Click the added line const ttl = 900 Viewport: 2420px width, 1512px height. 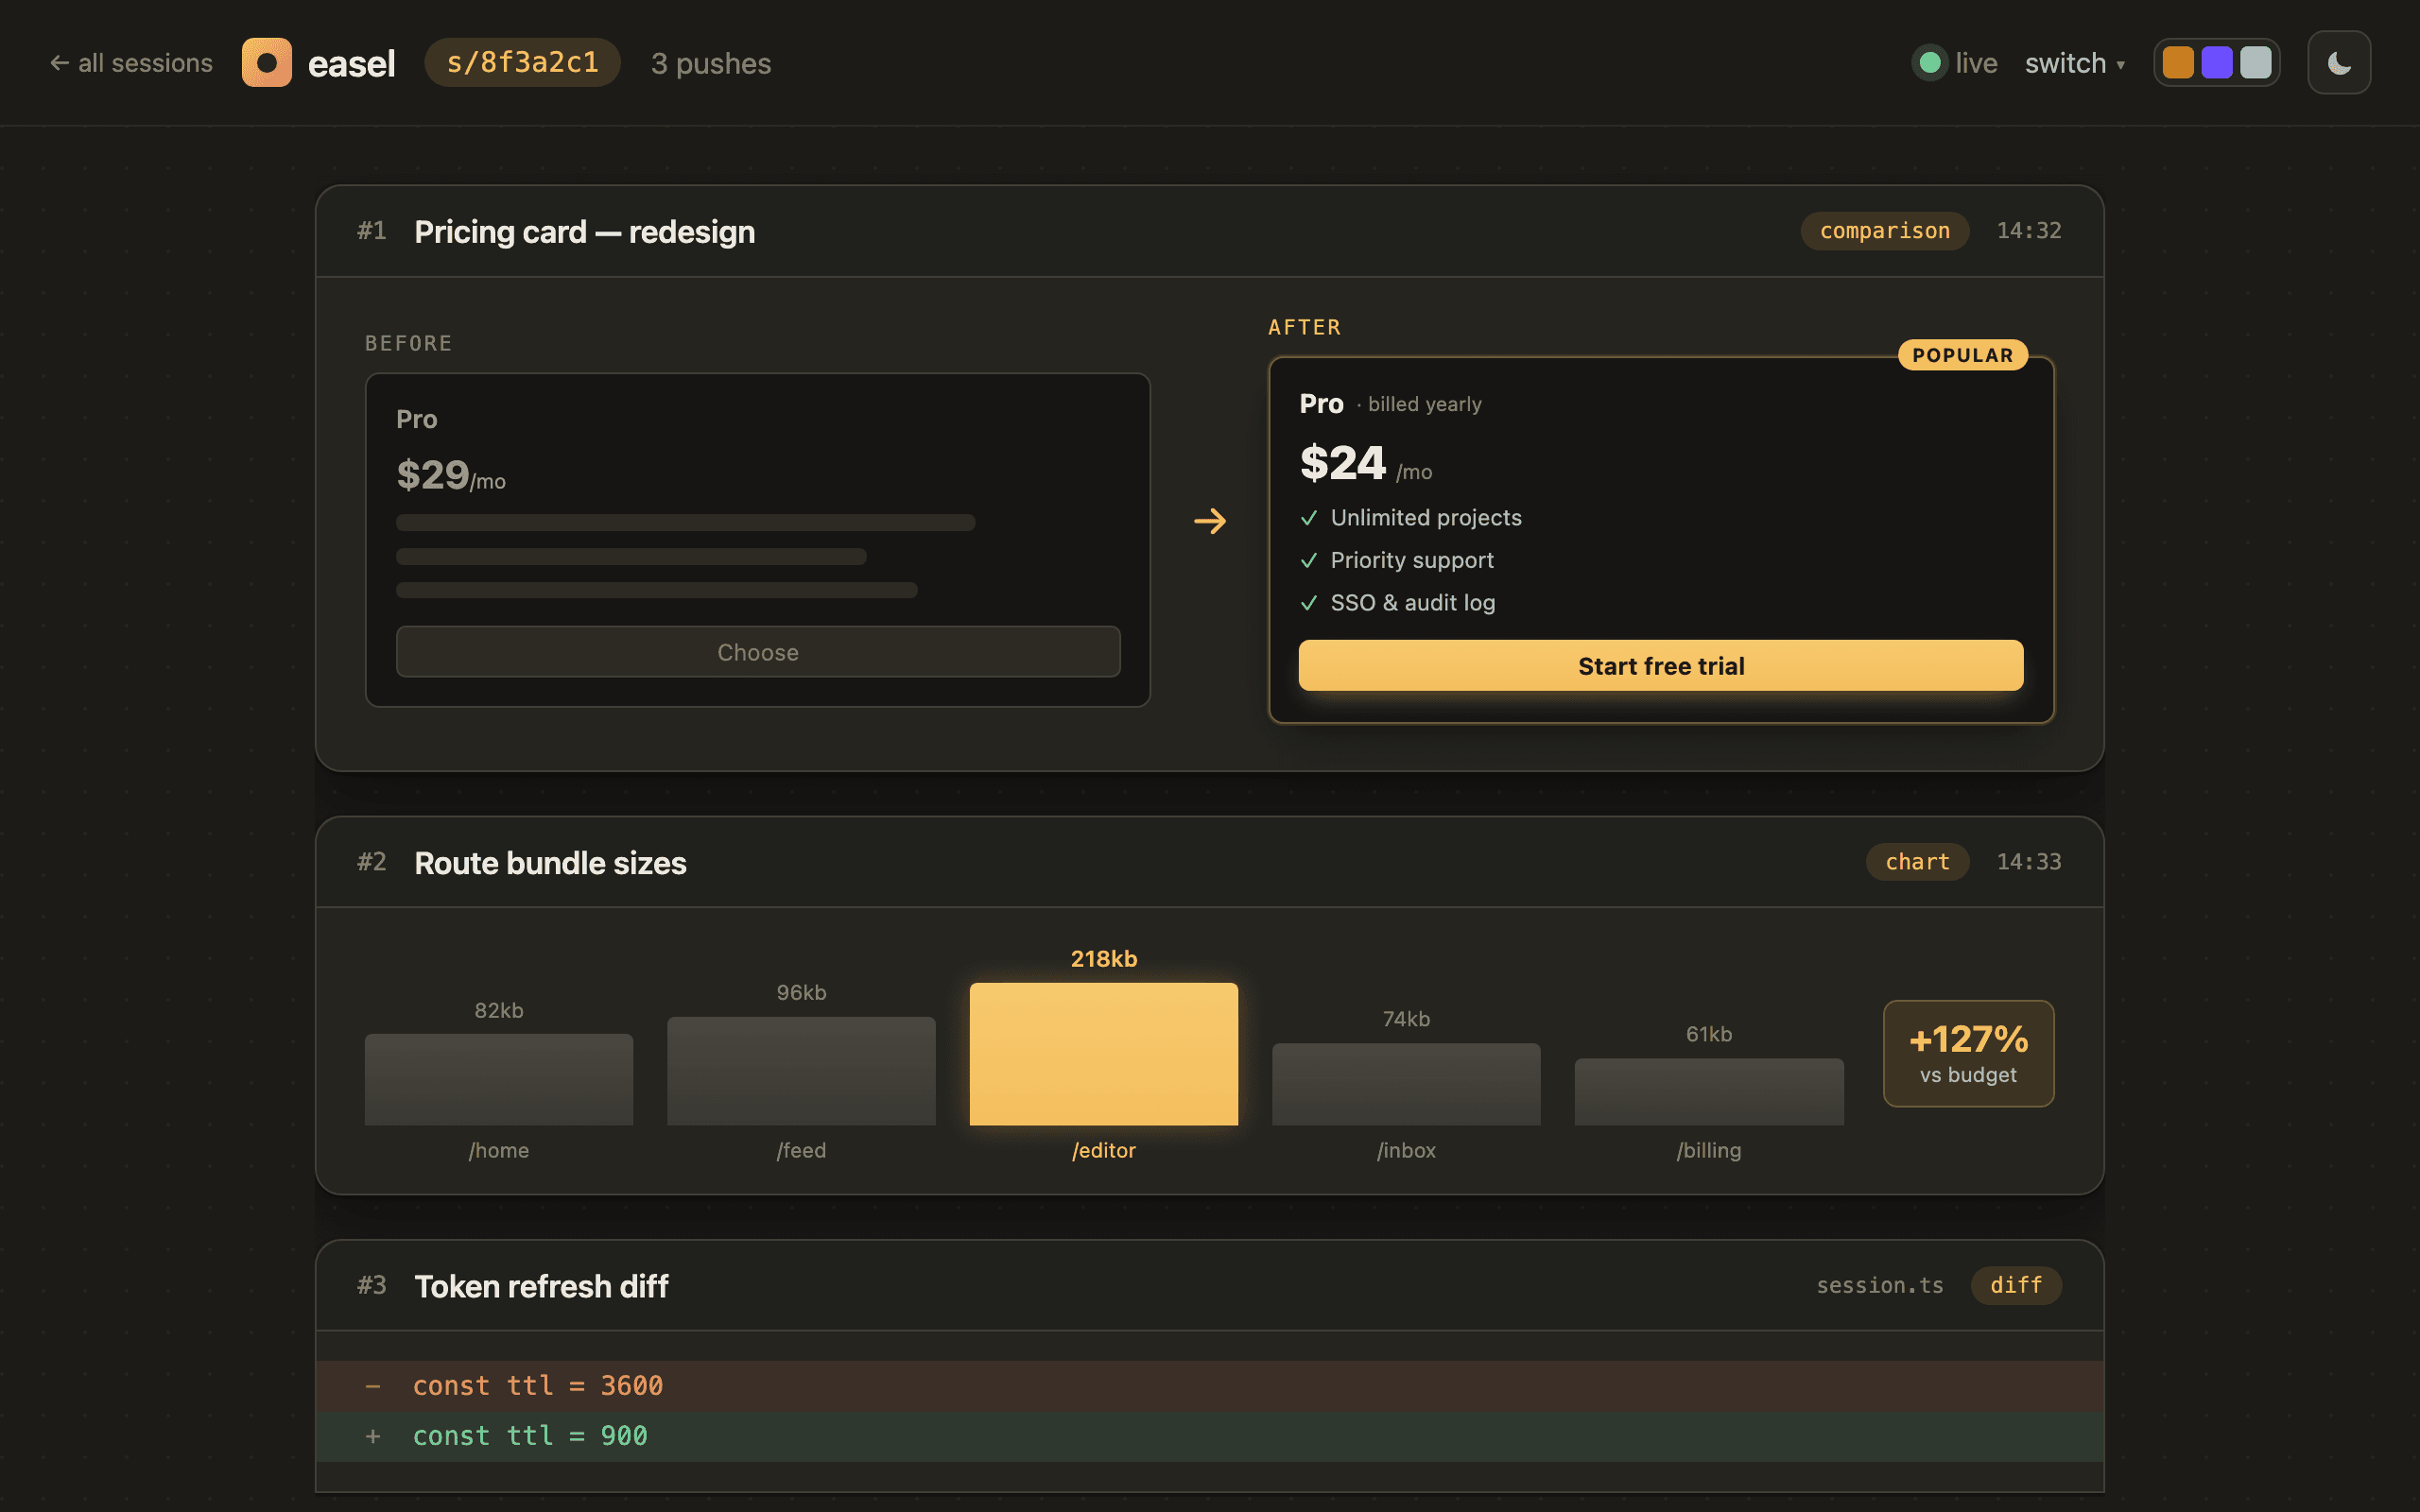(1210, 1437)
